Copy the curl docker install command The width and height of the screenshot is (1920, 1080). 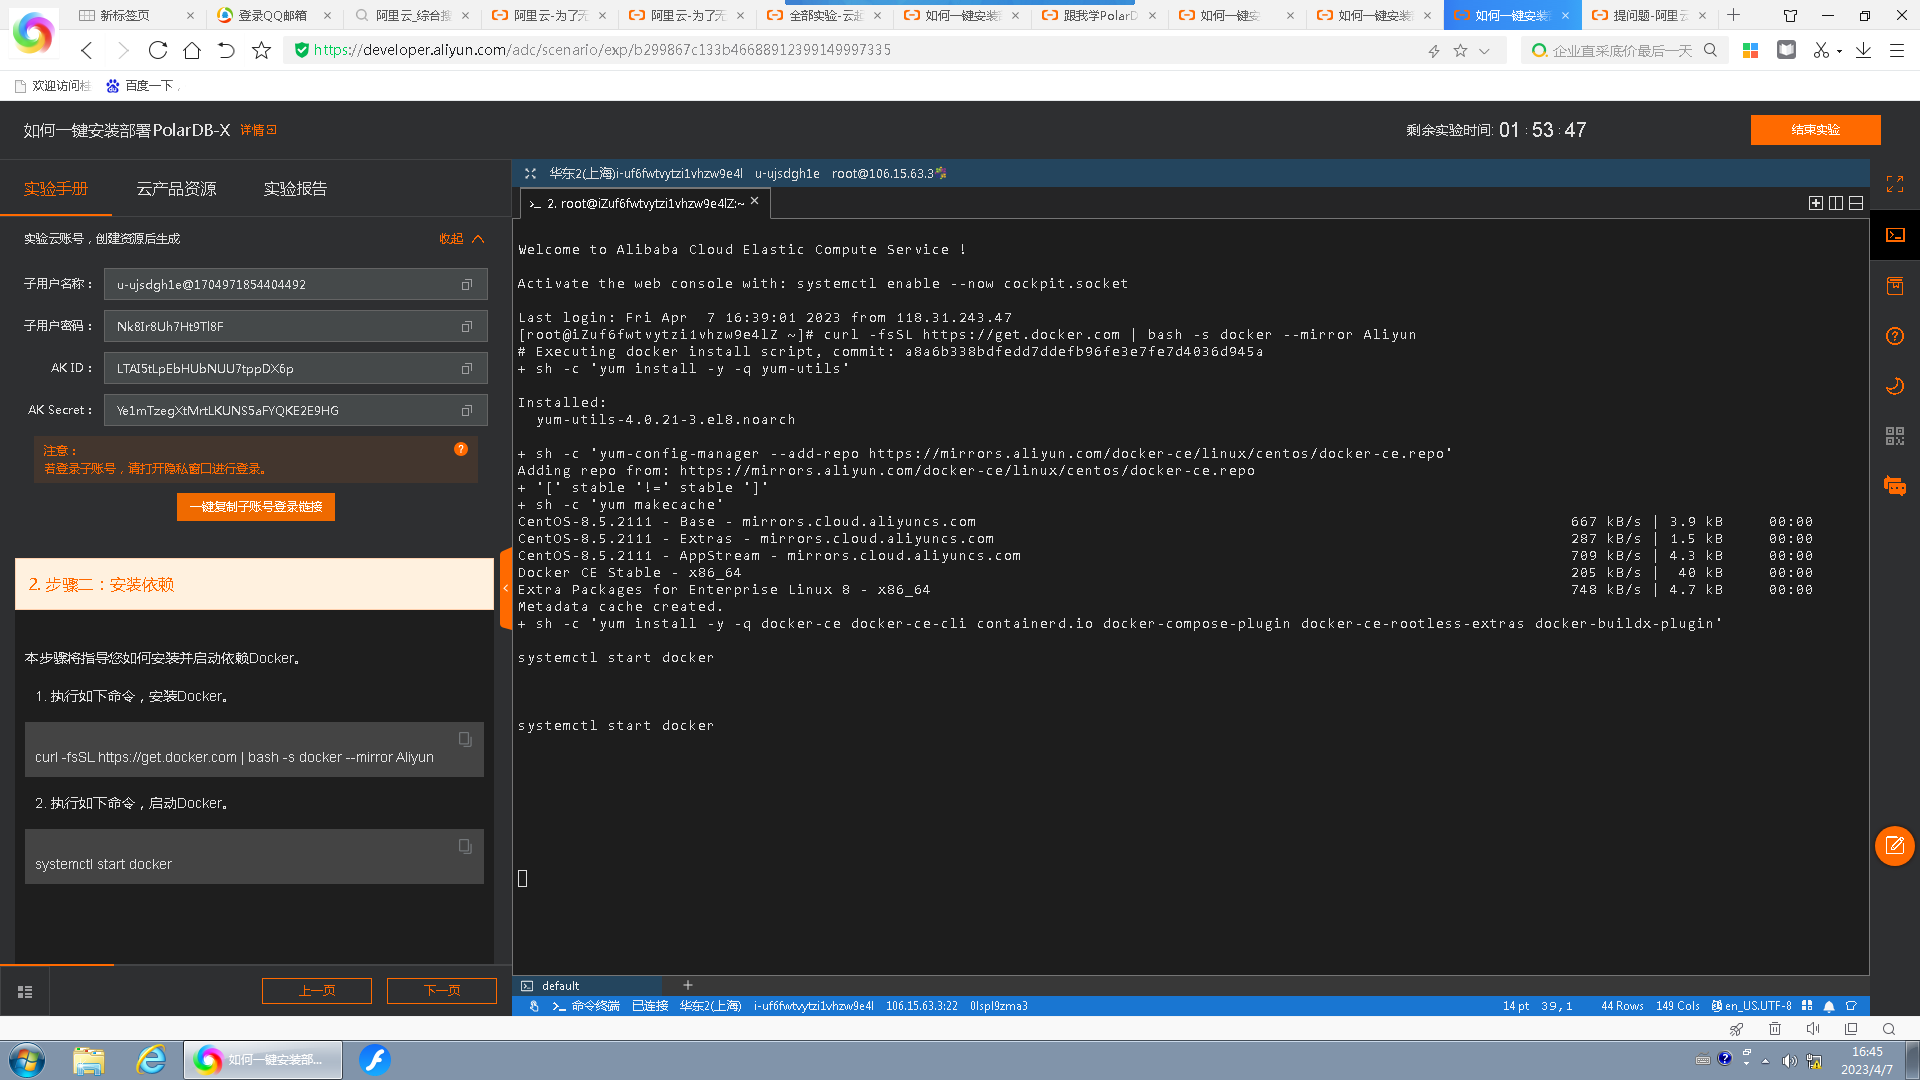click(465, 739)
